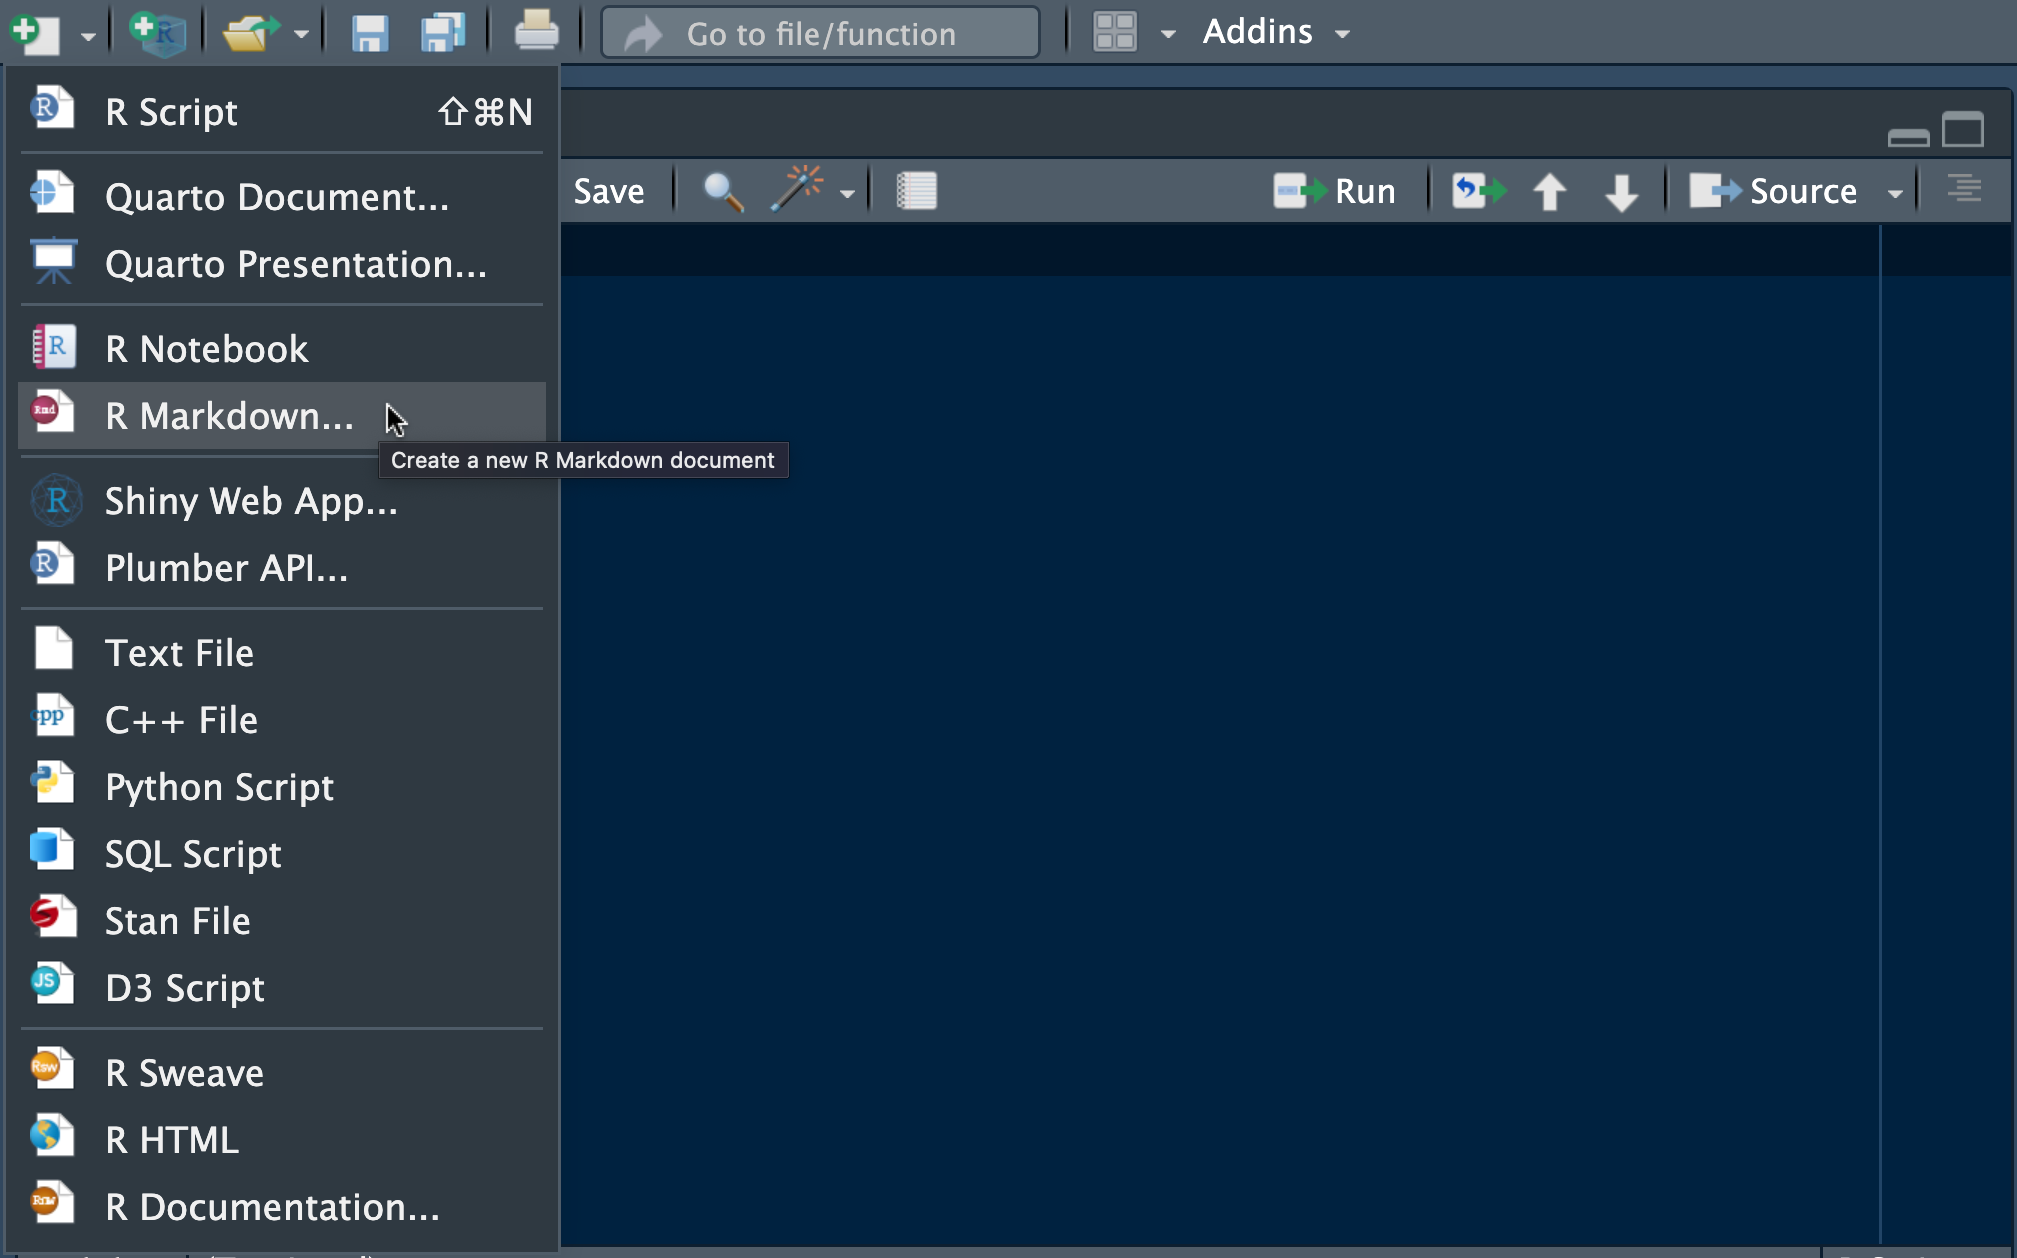Viewport: 2017px width, 1258px height.
Task: Click the print icon in the toolbar
Action: click(536, 31)
